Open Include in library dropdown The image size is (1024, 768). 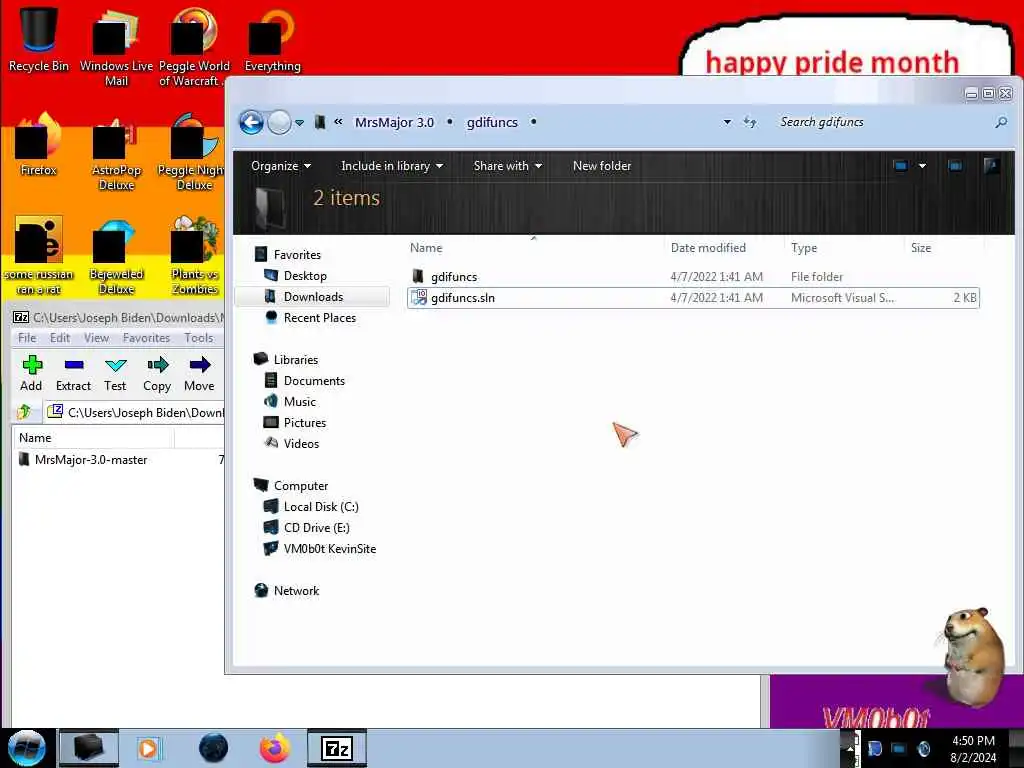392,166
